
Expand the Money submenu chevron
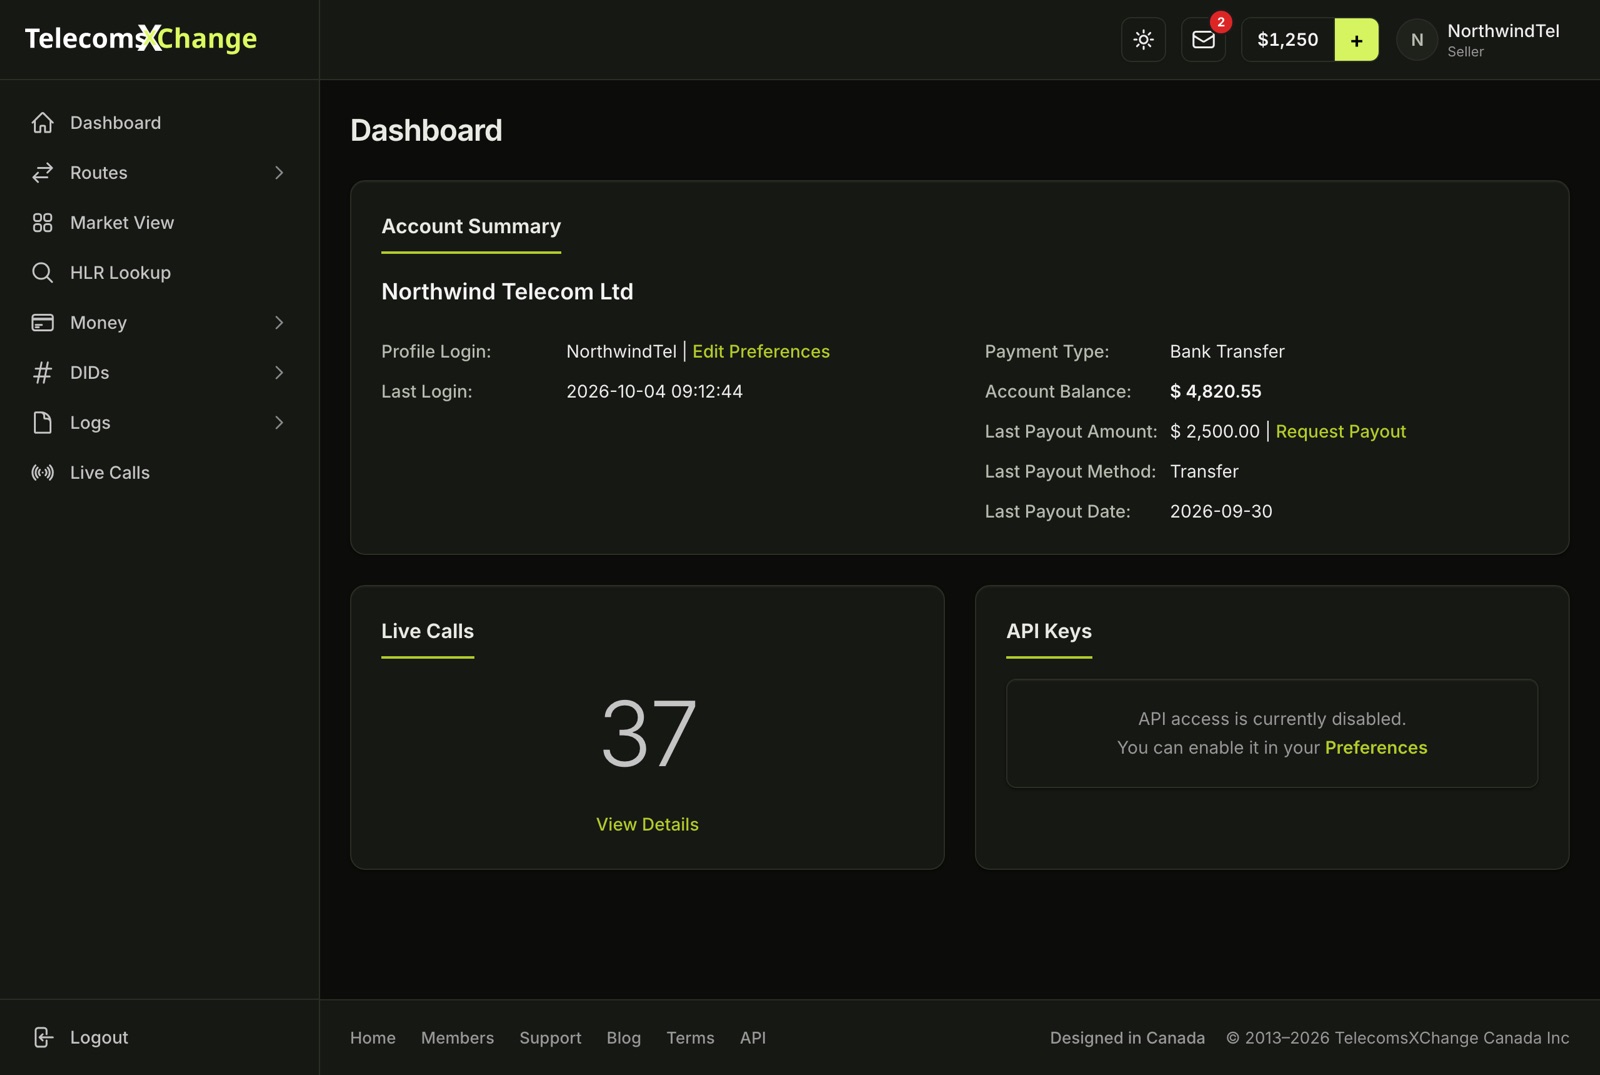click(x=279, y=323)
